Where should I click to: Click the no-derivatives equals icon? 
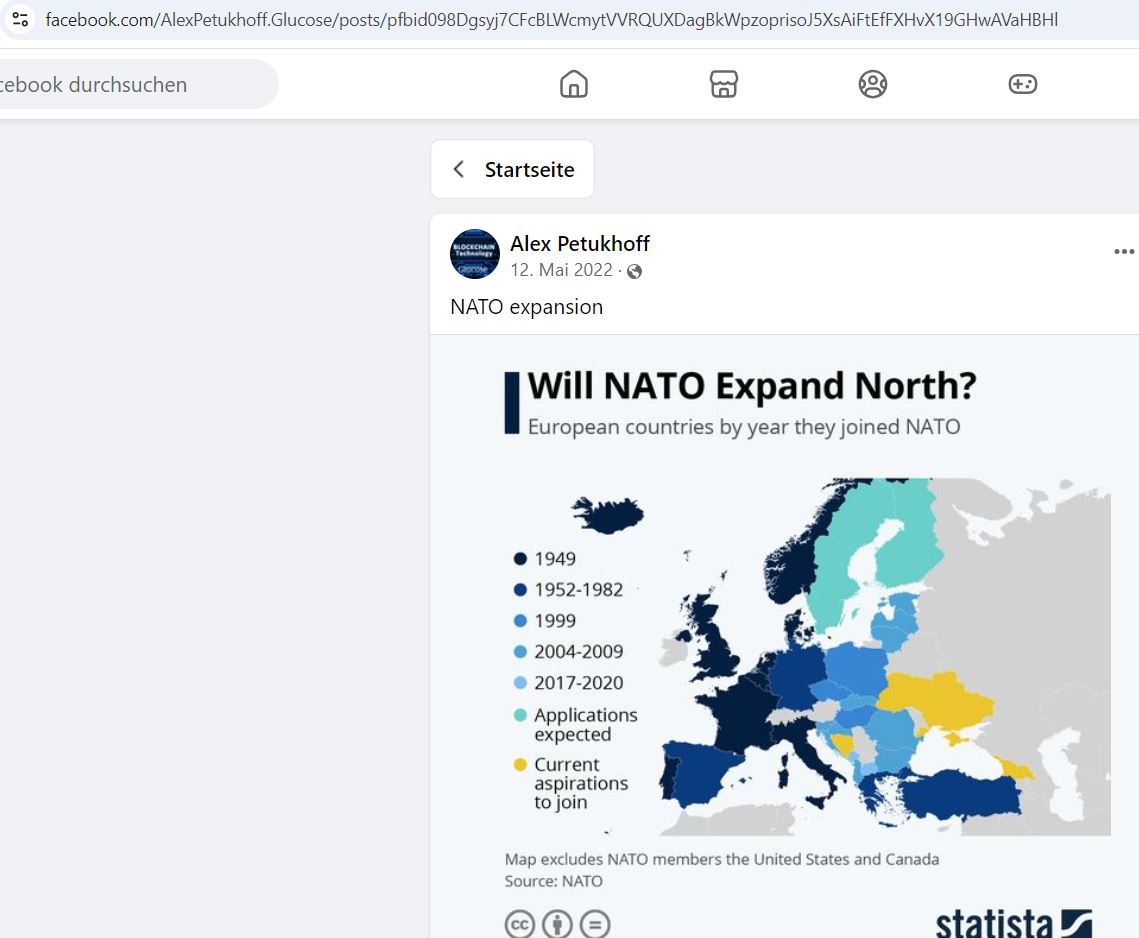[595, 924]
